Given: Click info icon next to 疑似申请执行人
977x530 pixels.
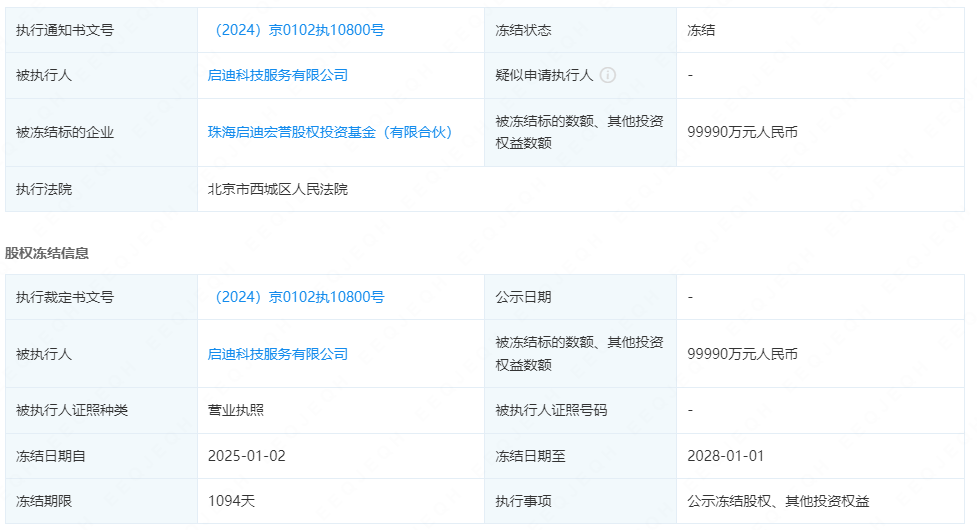Looking at the screenshot, I should click(x=608, y=75).
